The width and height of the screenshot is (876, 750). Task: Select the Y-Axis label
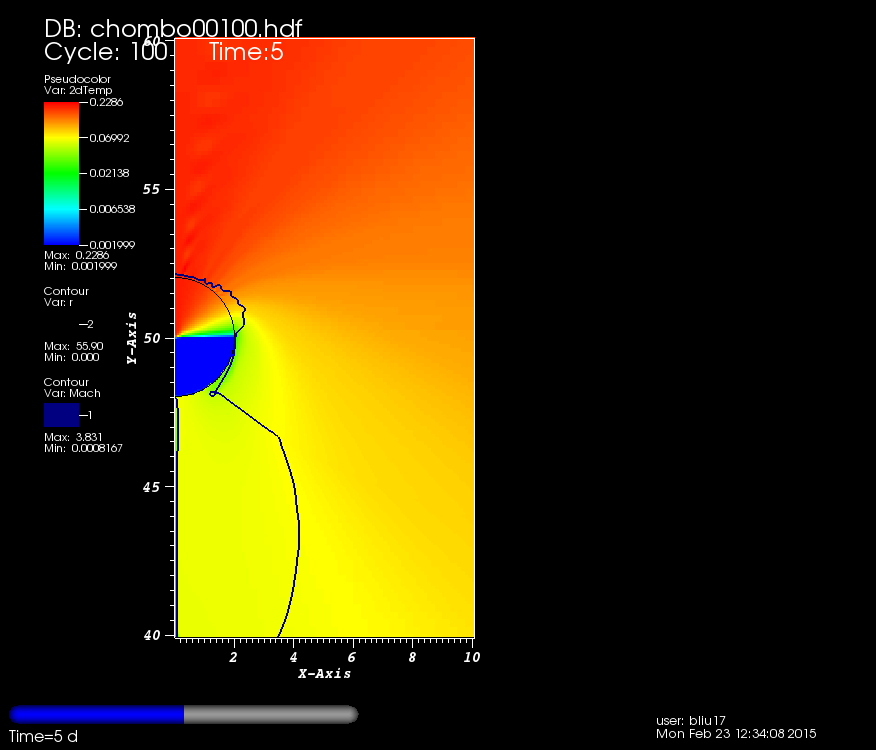[x=131, y=336]
